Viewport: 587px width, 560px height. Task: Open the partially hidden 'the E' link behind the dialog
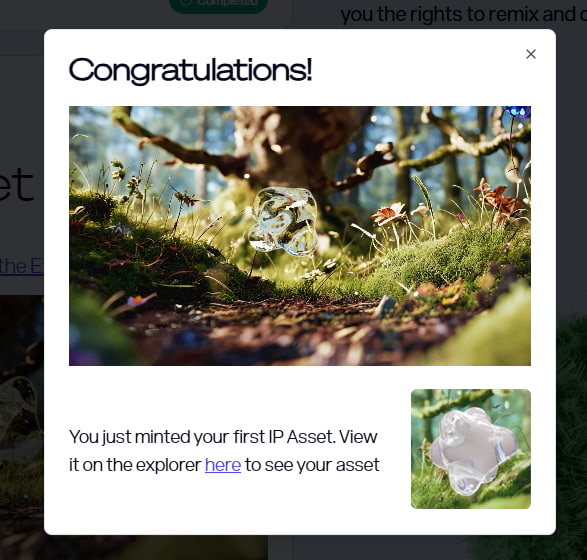(x=22, y=267)
